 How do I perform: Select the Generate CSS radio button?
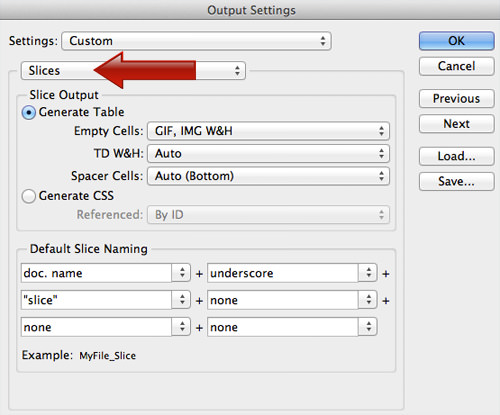tap(29, 196)
